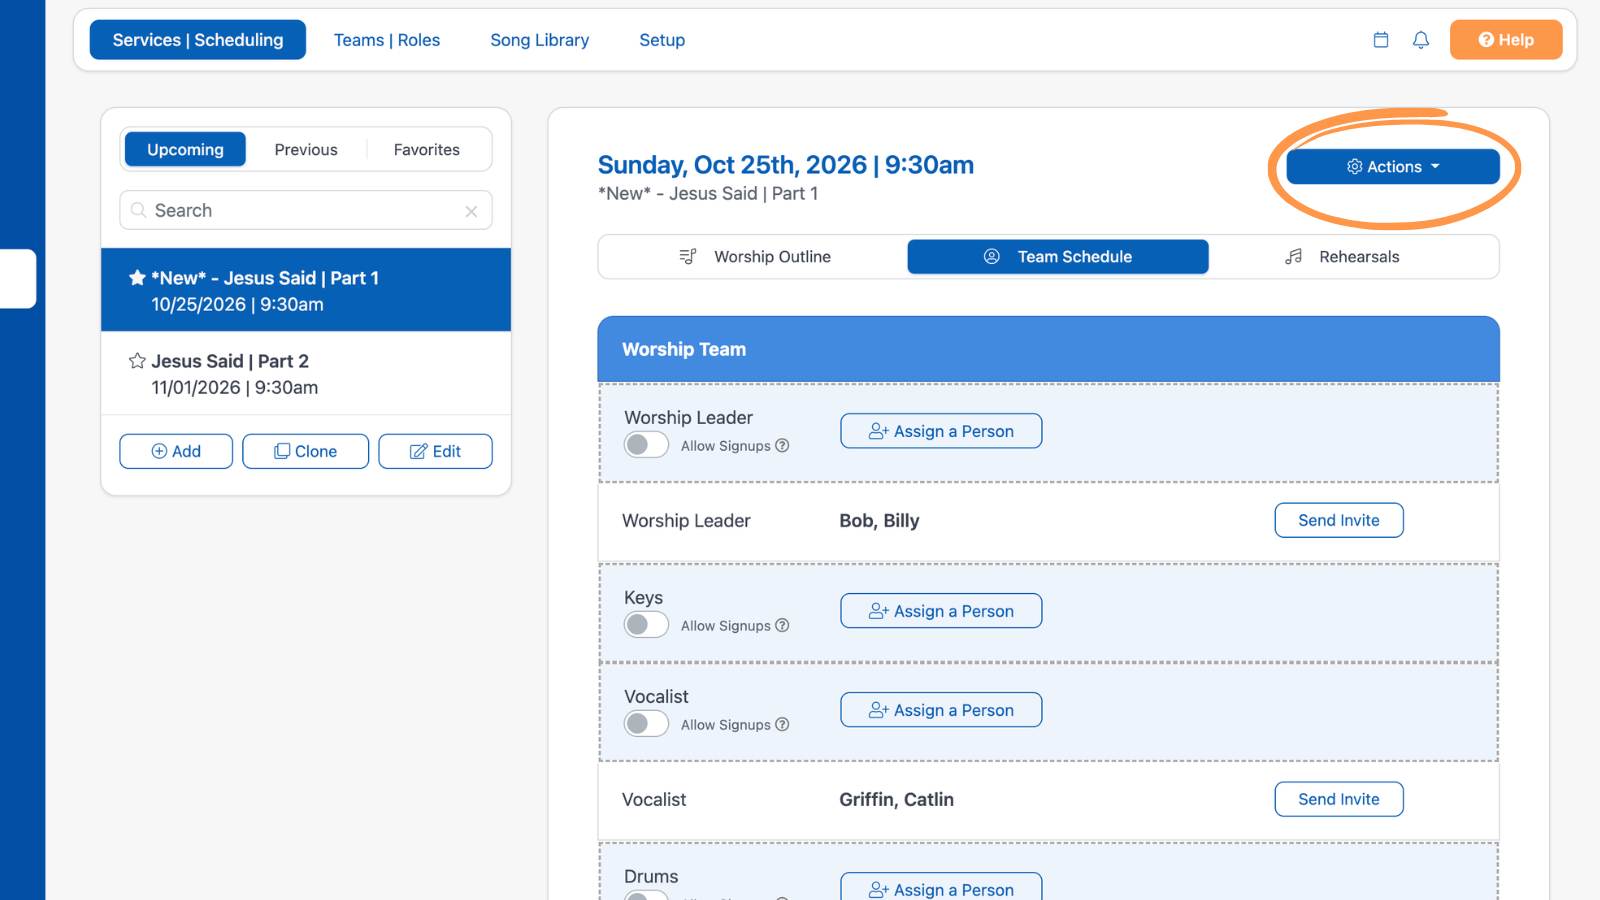
Task: Favorite Jesus Said Part 2 with star icon
Action: (138, 361)
